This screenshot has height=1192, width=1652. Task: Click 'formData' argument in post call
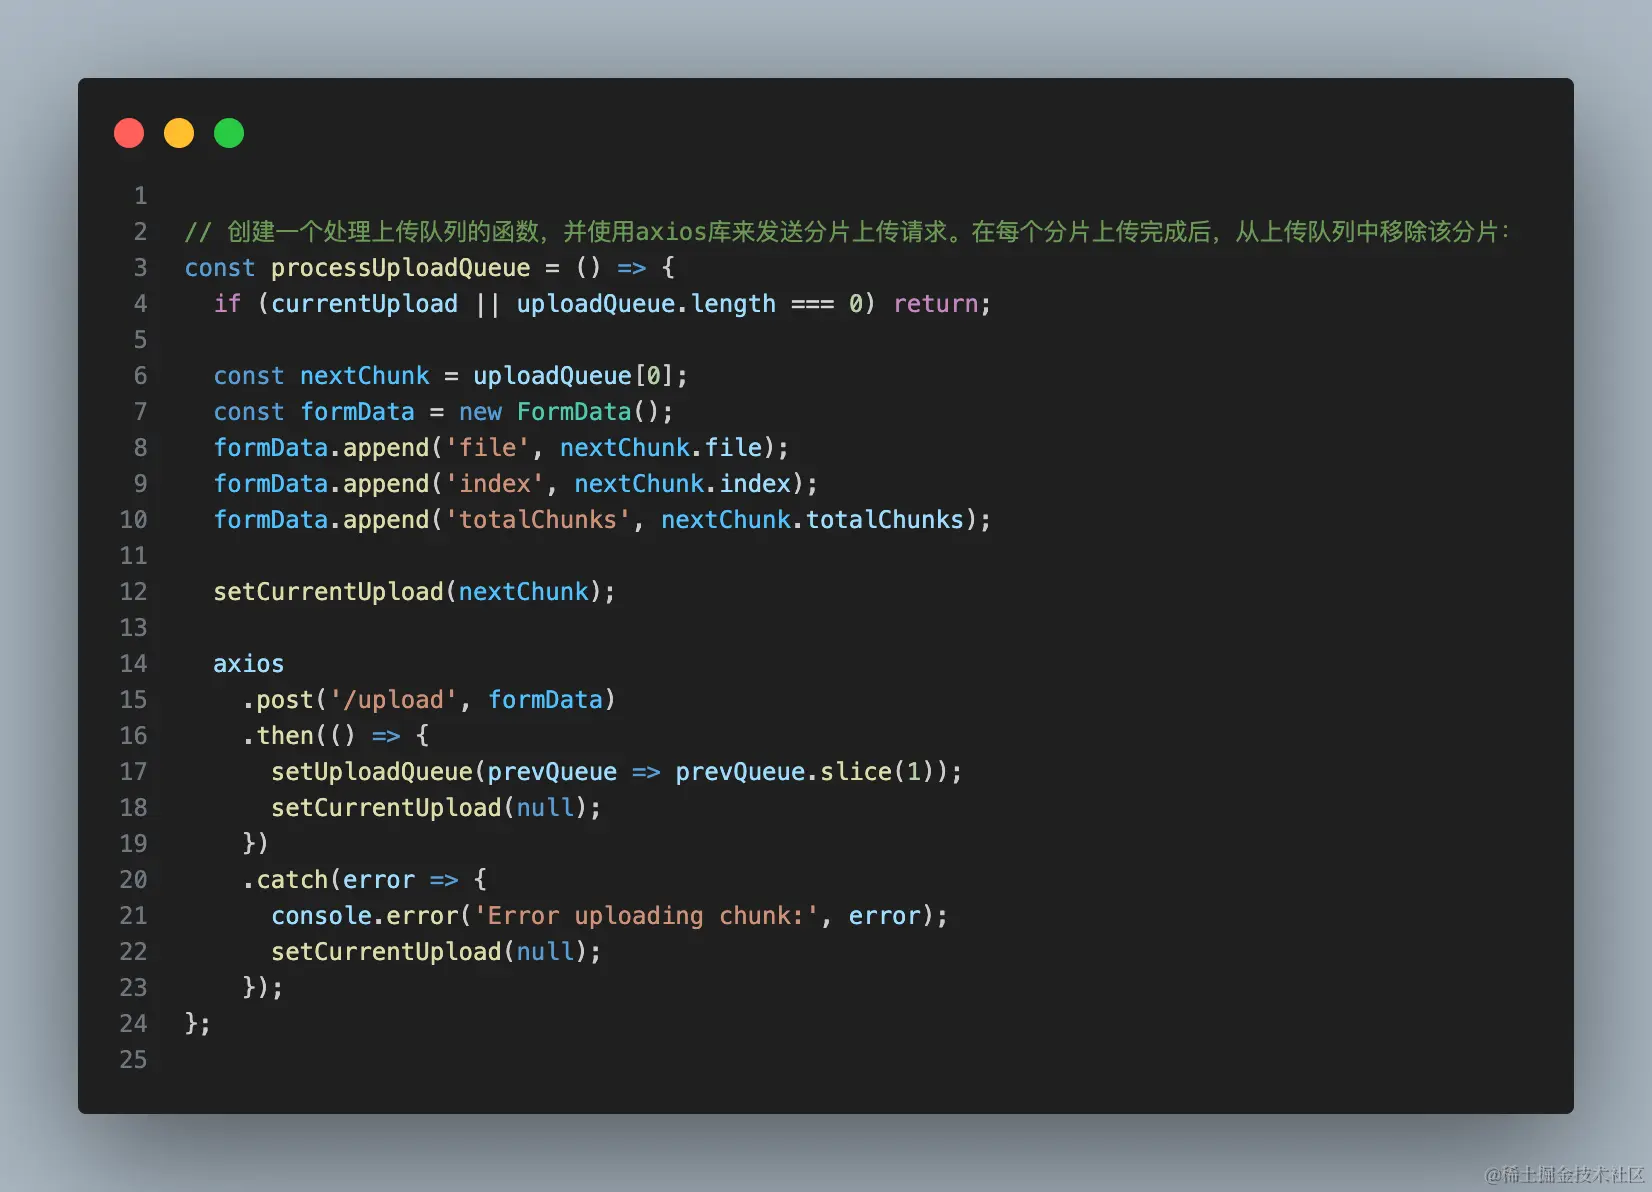click(545, 700)
